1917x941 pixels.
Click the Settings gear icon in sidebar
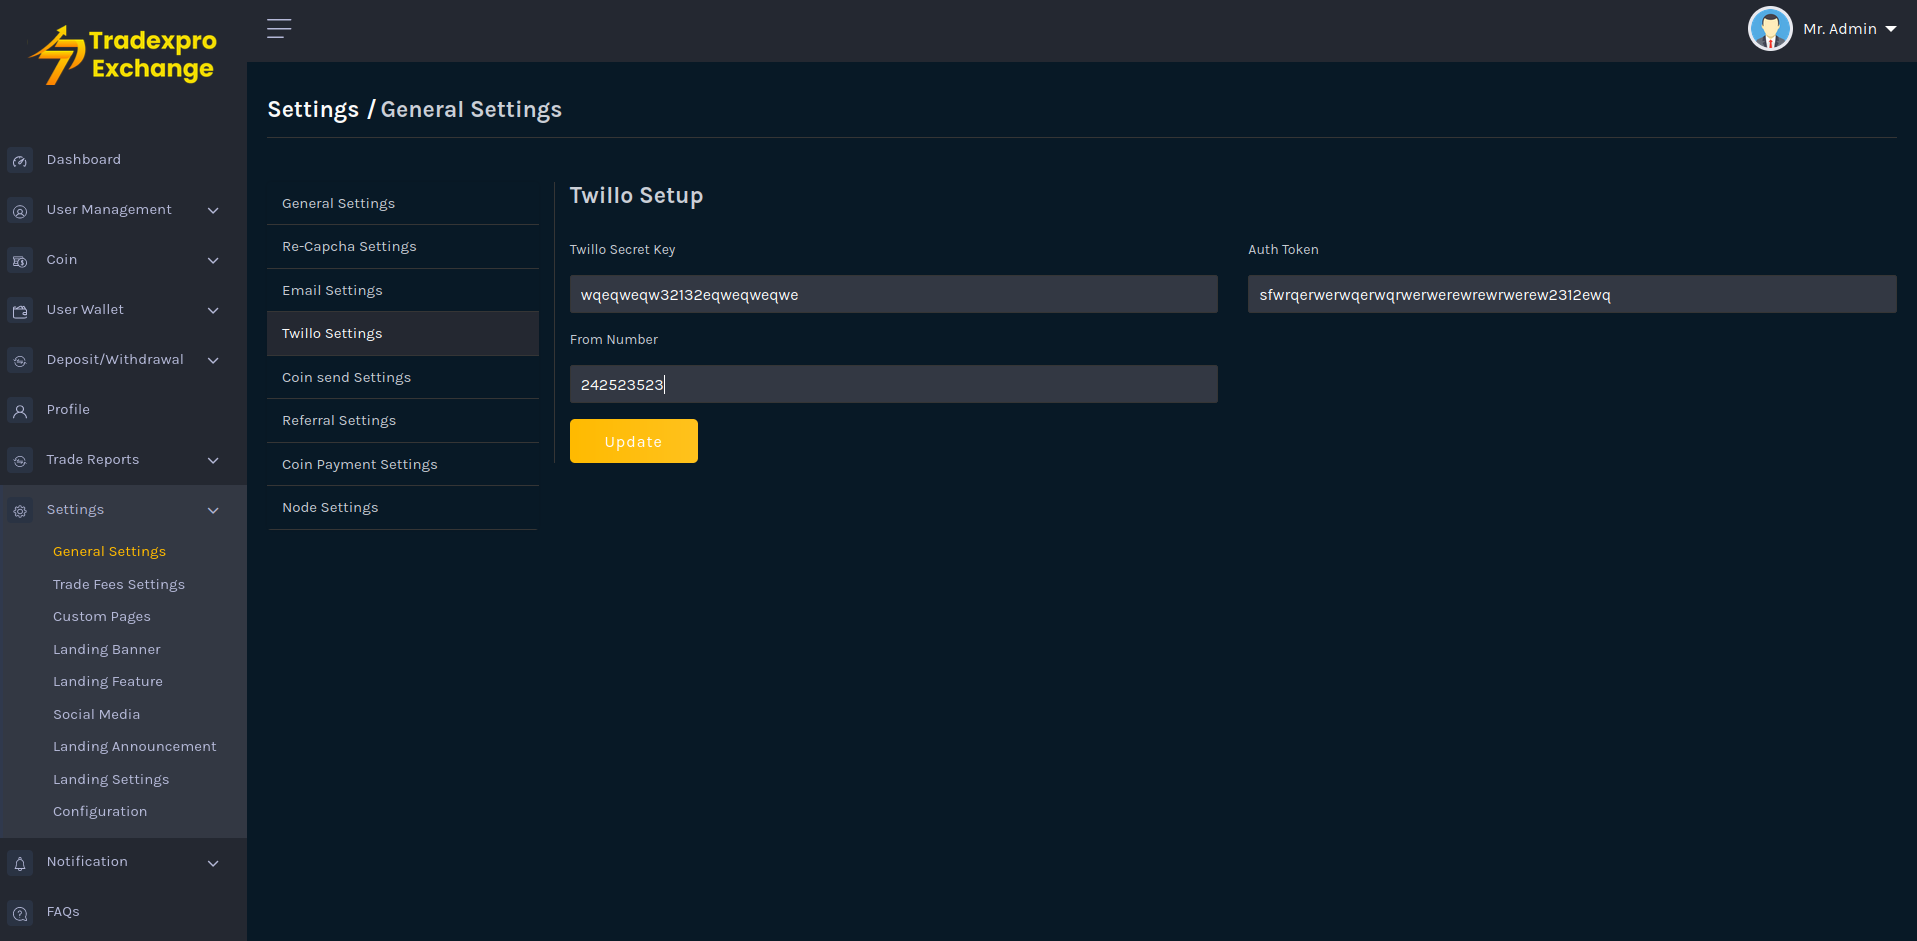click(x=20, y=511)
